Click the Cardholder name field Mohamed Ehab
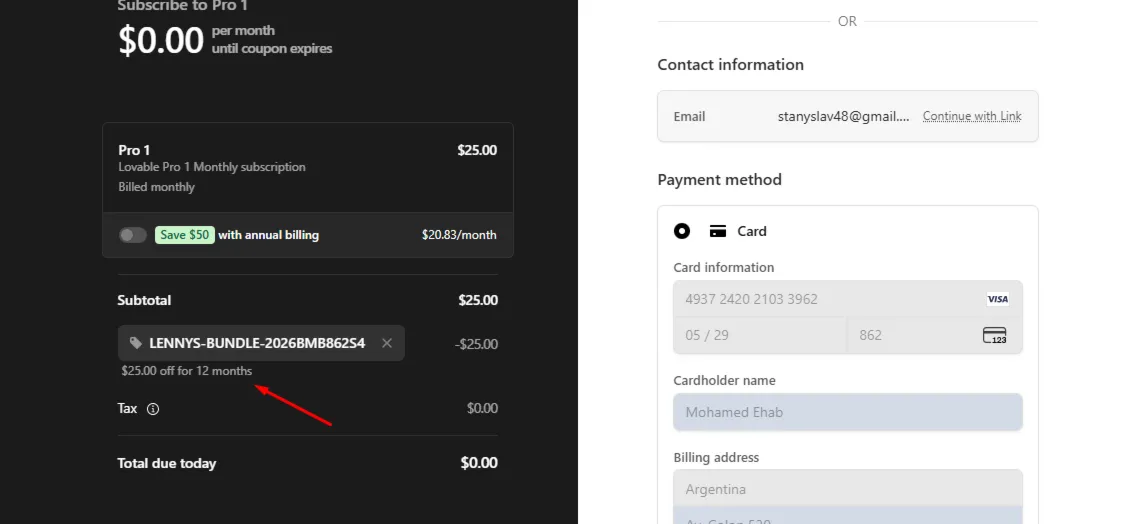 [848, 412]
